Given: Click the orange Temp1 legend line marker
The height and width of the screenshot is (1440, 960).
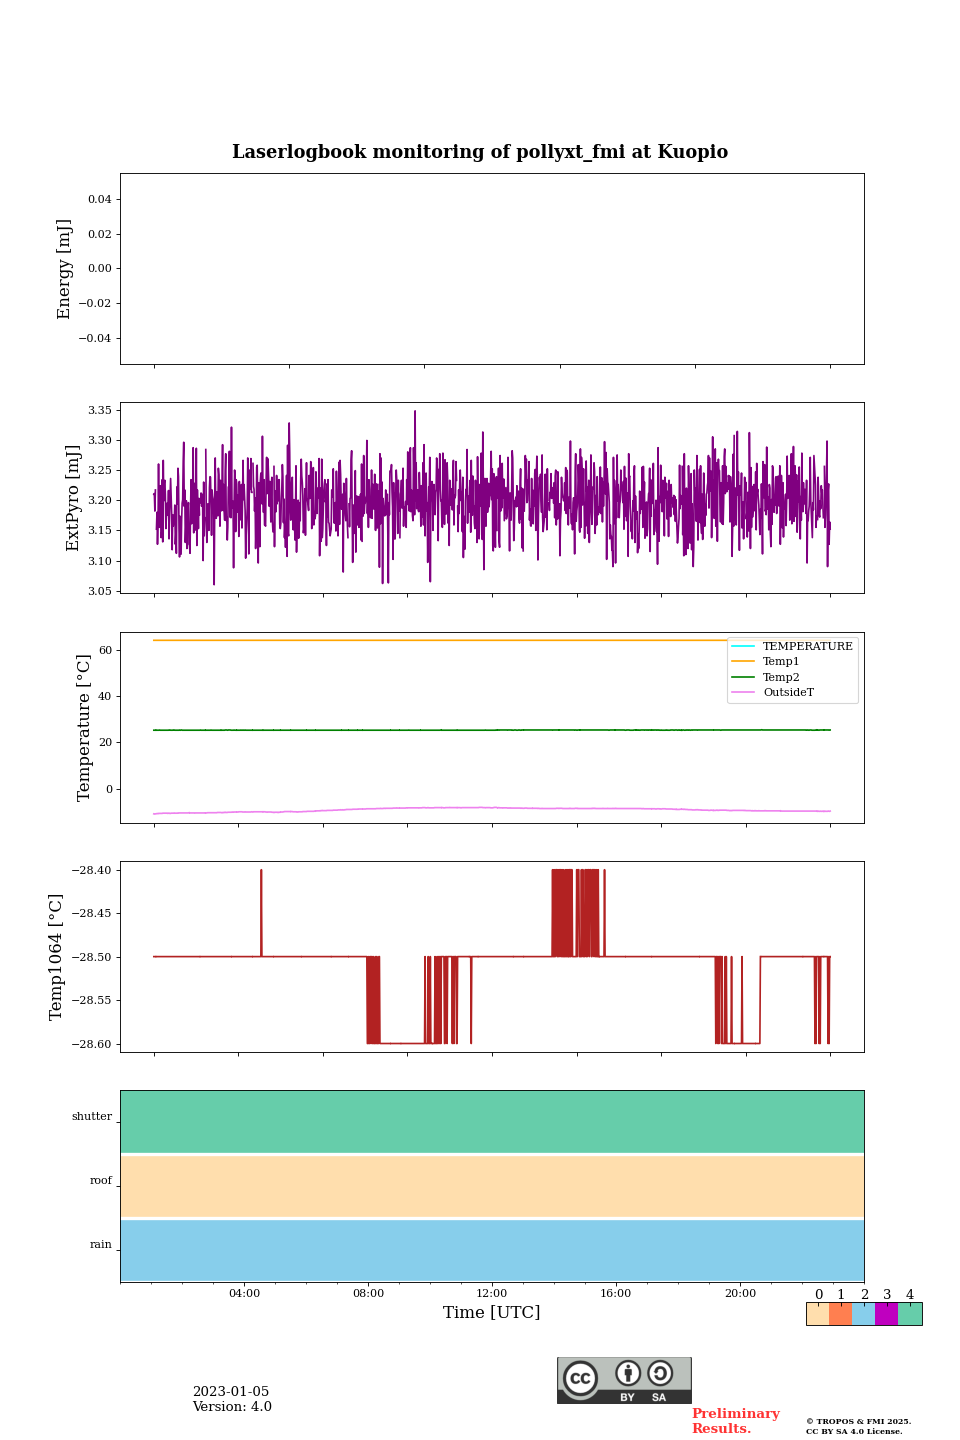Looking at the screenshot, I should 743,662.
